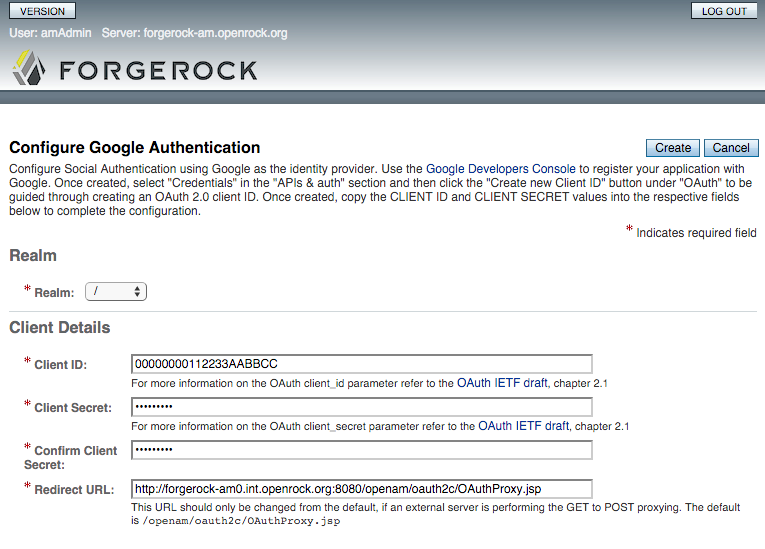Open the Realm dropdown
The height and width of the screenshot is (549, 765).
point(116,292)
